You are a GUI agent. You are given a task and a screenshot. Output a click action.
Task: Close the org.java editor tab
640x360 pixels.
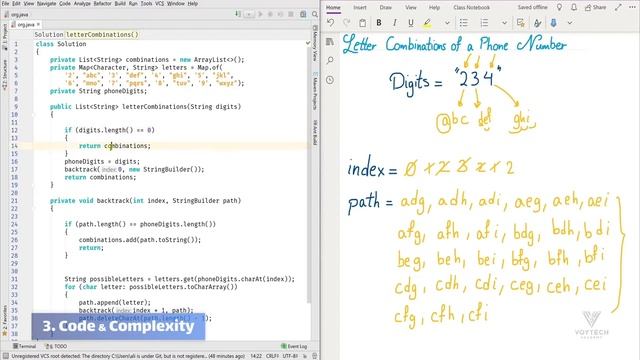[38, 24]
